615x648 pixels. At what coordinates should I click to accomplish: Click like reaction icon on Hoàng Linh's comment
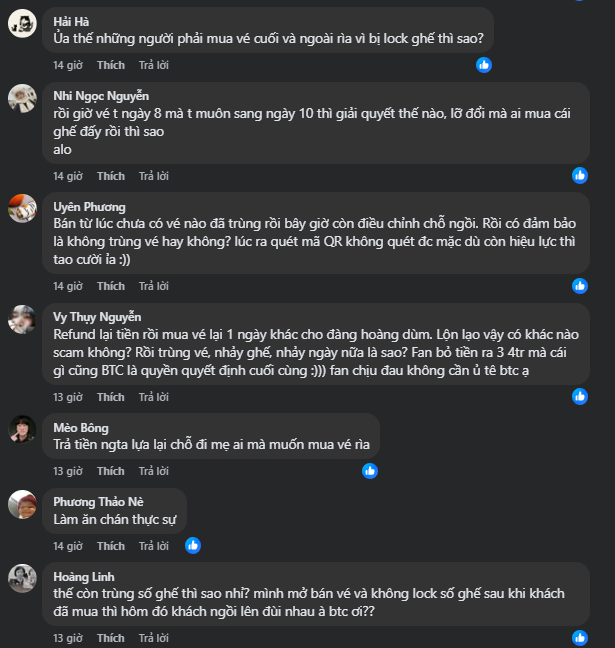(x=579, y=637)
